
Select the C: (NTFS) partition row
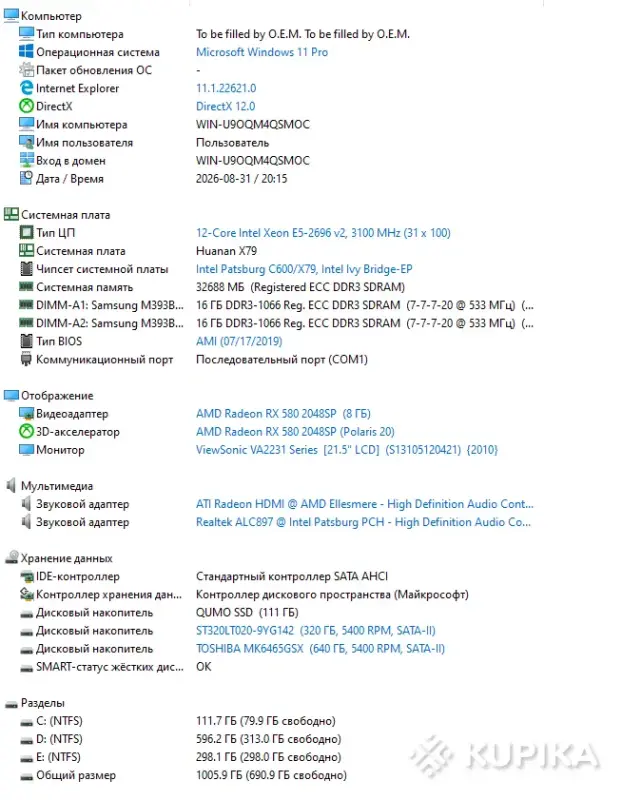(177, 721)
